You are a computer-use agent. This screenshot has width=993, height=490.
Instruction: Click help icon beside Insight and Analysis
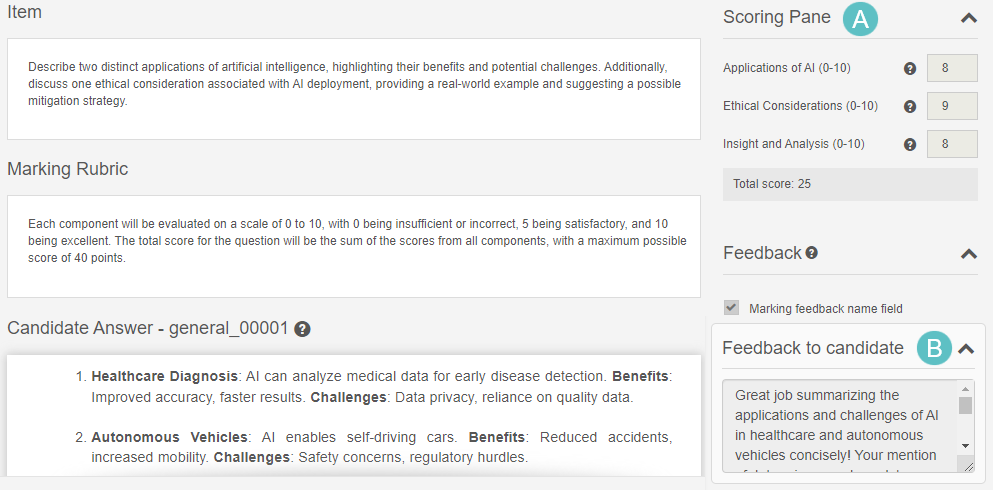pyautogui.click(x=910, y=144)
